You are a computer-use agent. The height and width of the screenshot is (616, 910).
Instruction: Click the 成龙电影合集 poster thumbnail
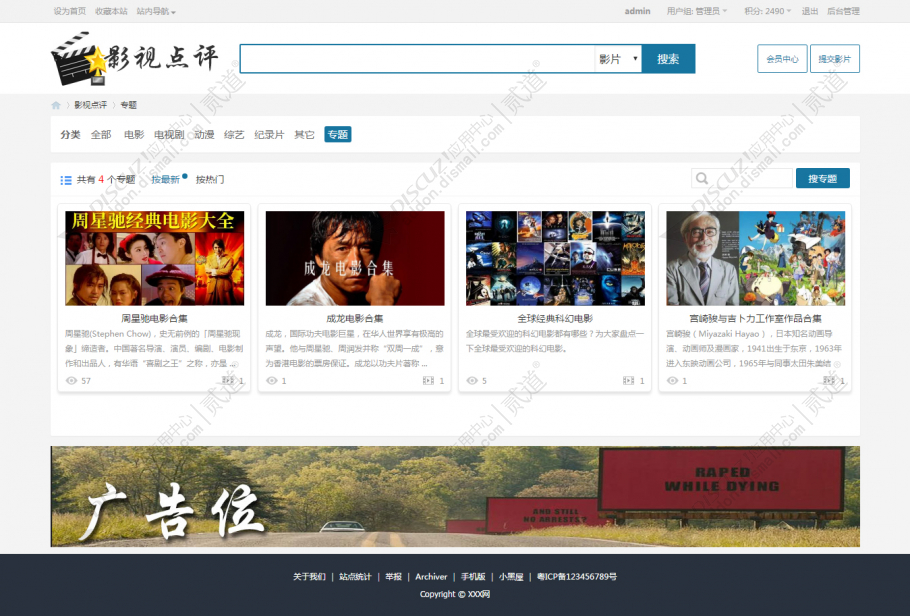(355, 258)
